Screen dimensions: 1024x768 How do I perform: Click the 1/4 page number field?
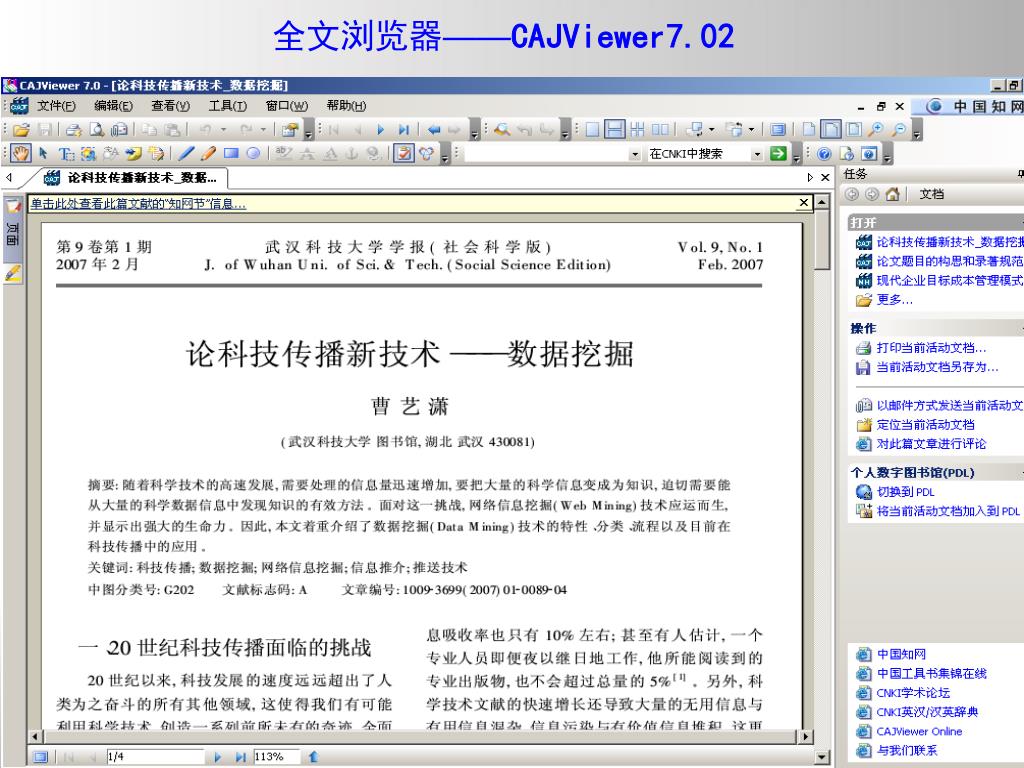point(155,756)
